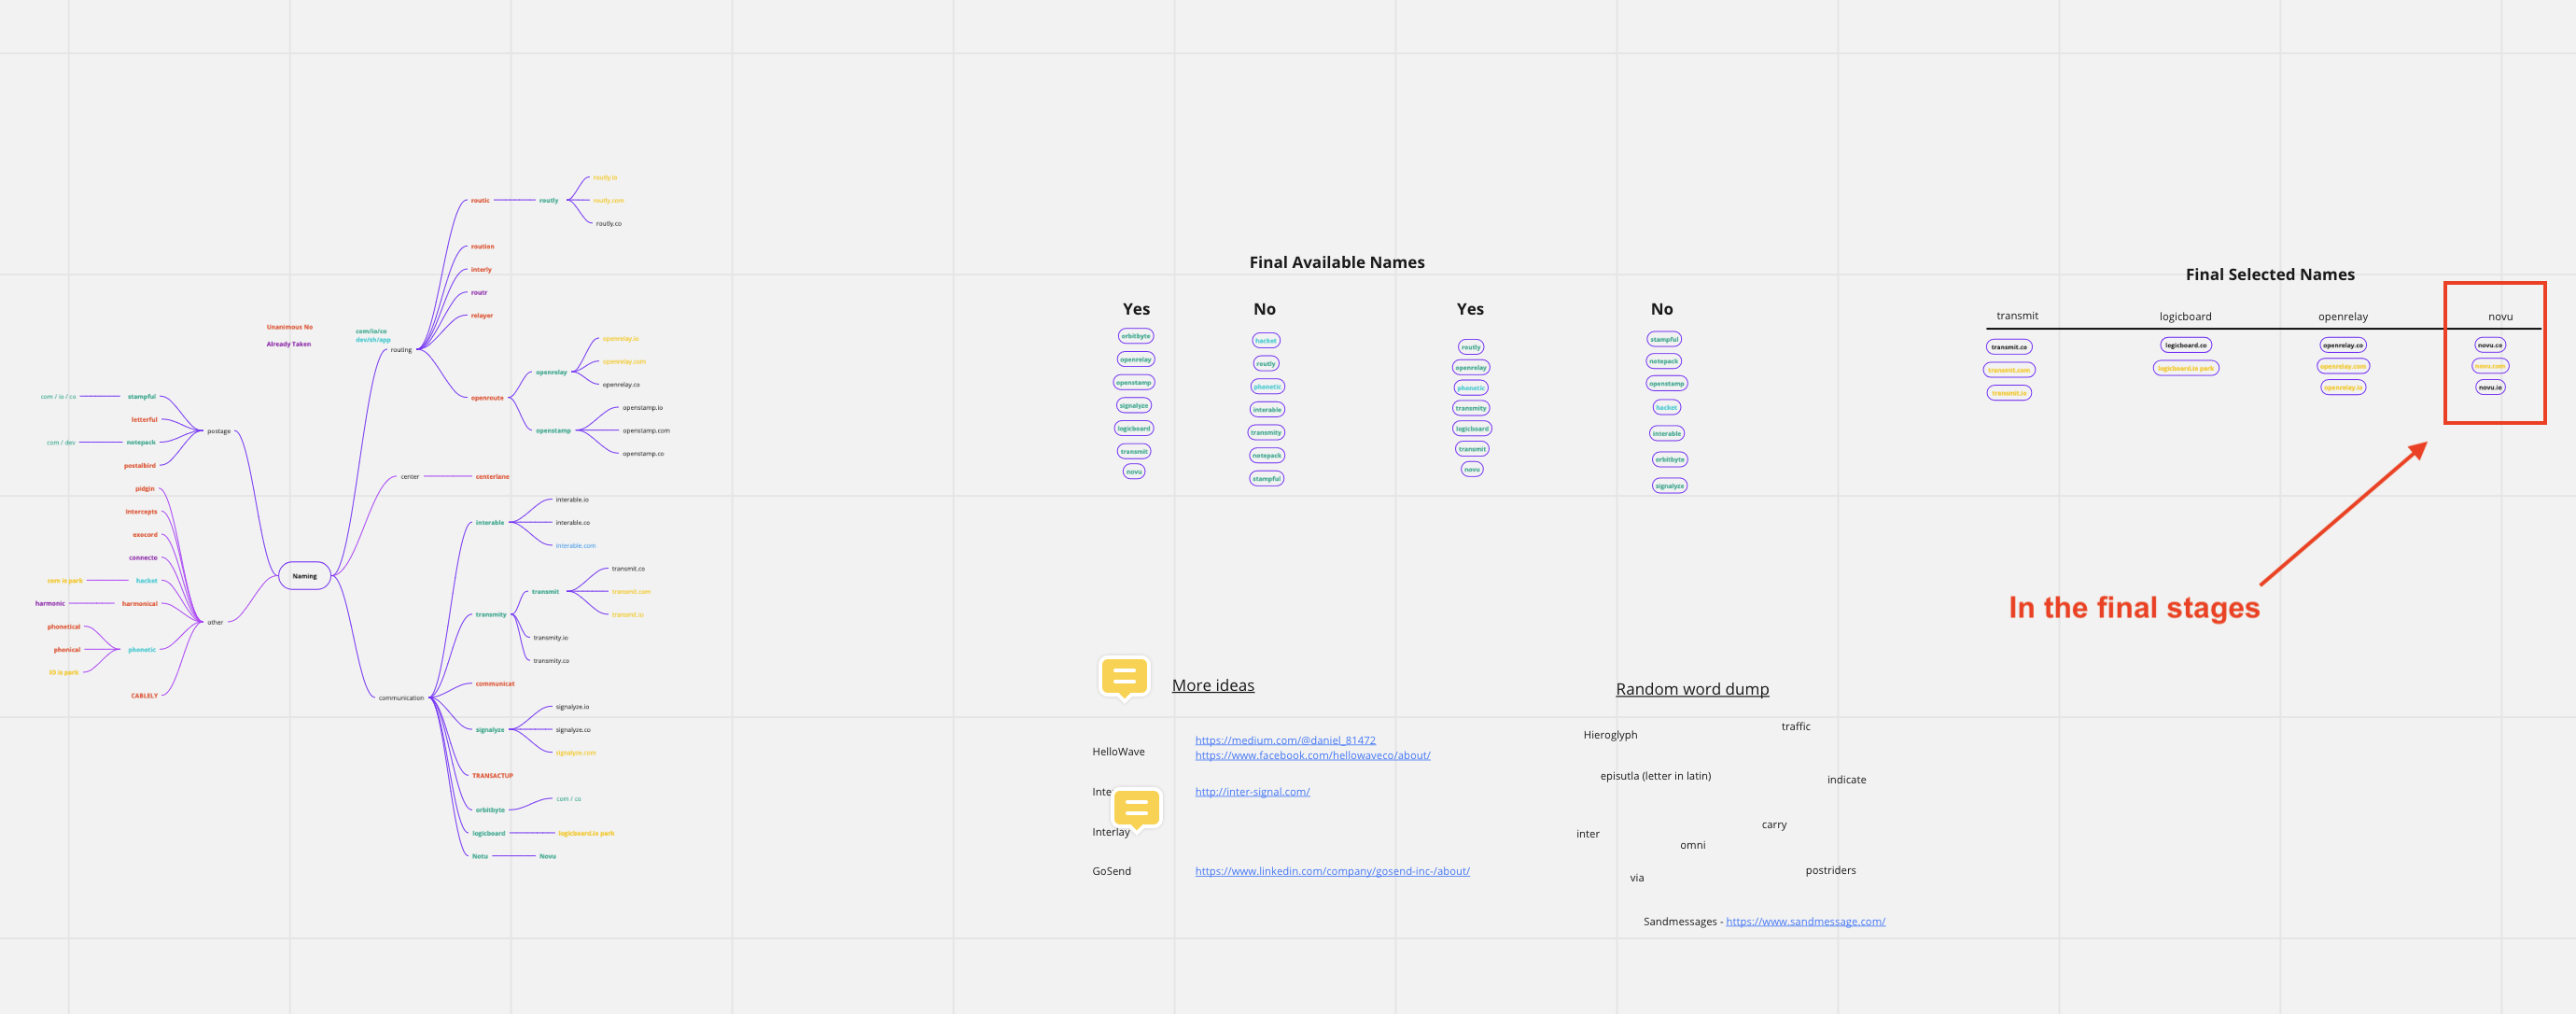2576x1014 pixels.
Task: Open the medium.com/@daniel_81472 link
Action: (1285, 740)
